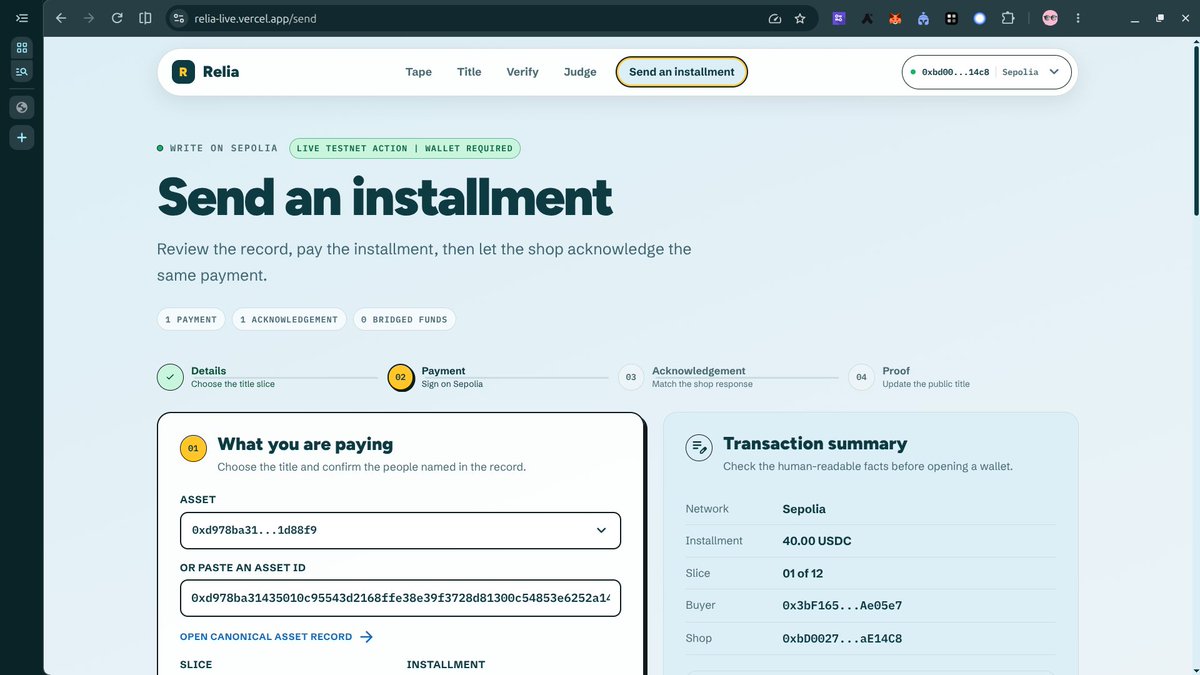The height and width of the screenshot is (675, 1200).
Task: Switch to the Verify tab
Action: point(522,72)
